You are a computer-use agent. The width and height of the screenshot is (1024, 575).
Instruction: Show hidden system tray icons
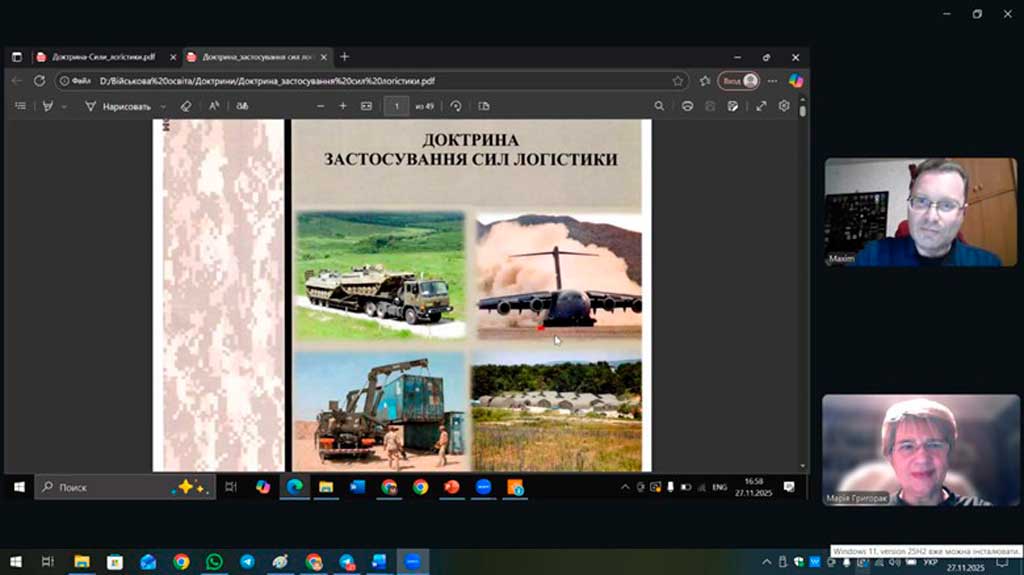pyautogui.click(x=626, y=487)
